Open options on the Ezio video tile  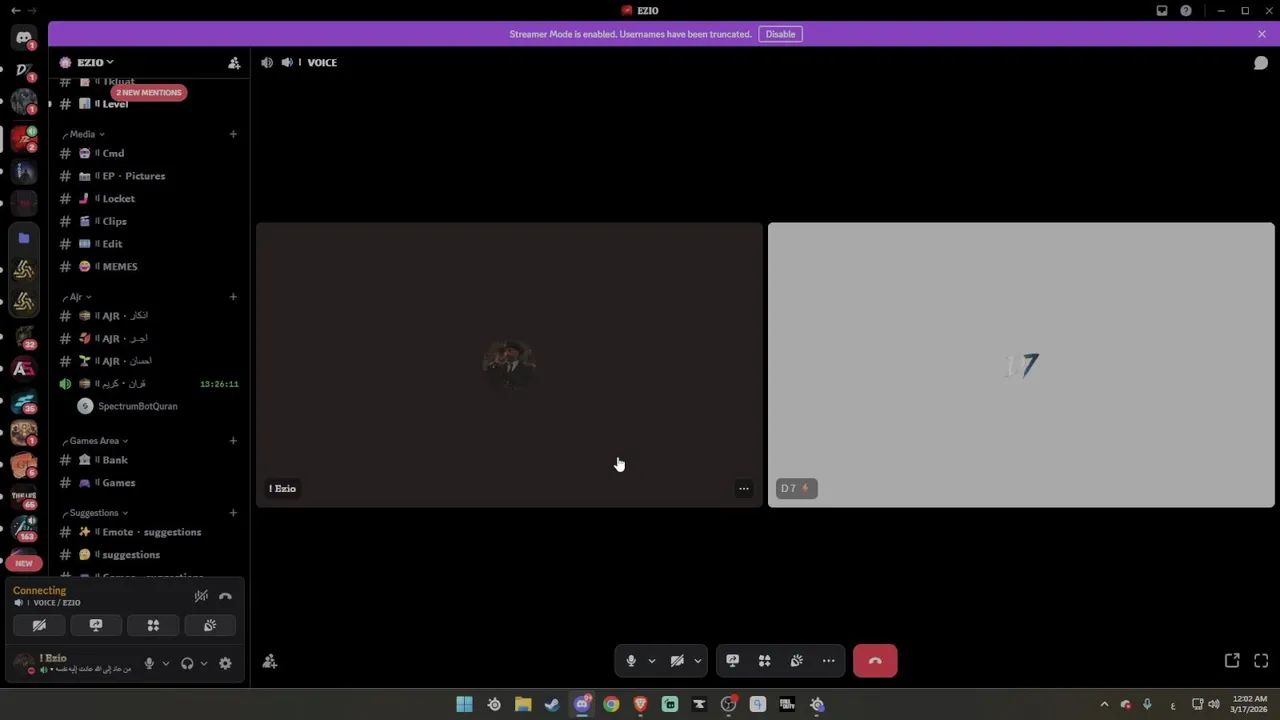click(743, 489)
